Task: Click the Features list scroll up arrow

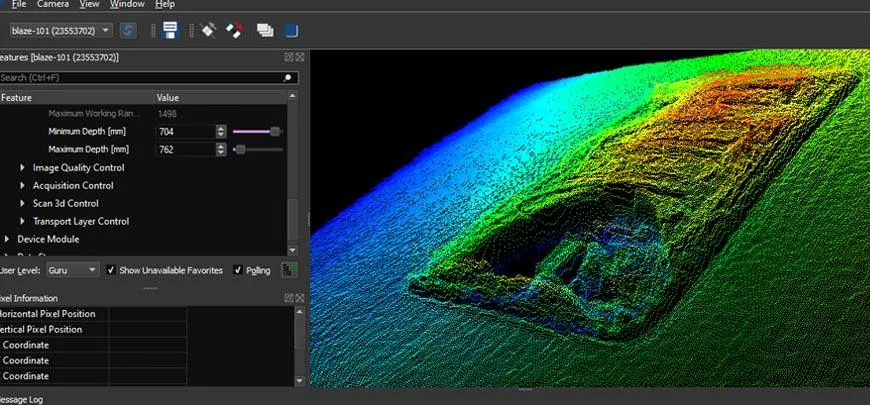Action: [x=292, y=97]
